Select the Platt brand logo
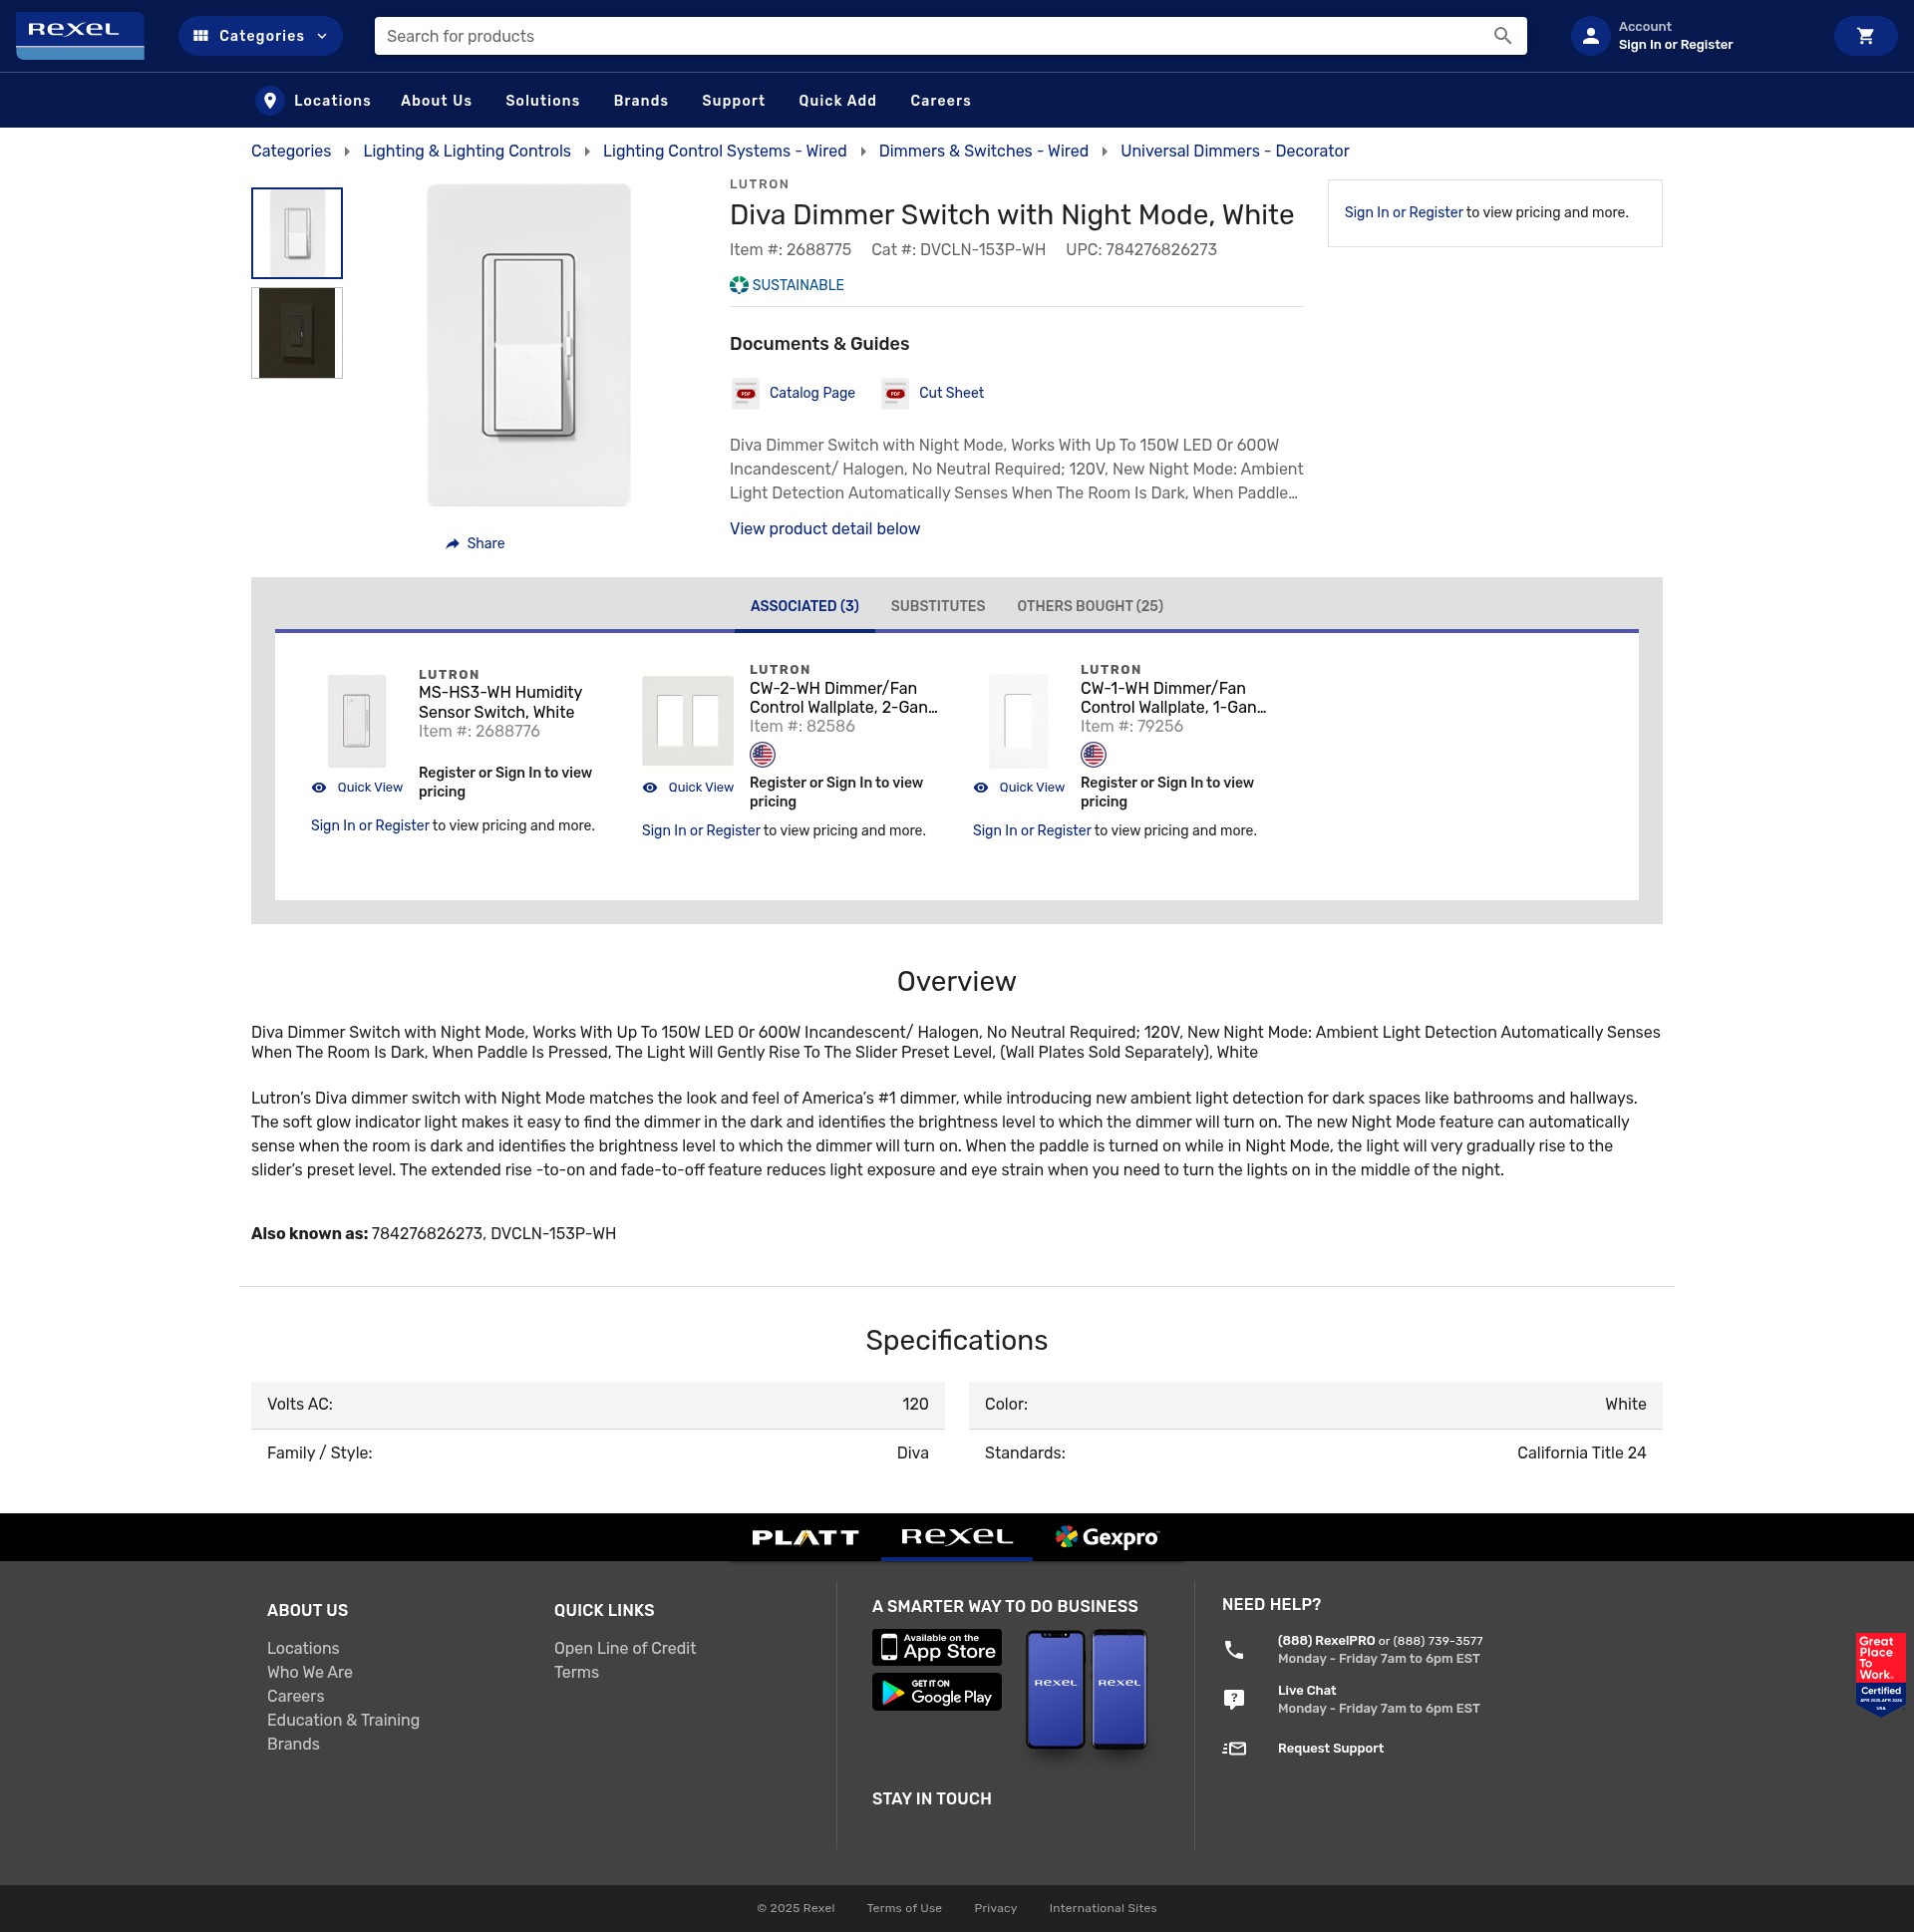1914x1932 pixels. click(805, 1538)
